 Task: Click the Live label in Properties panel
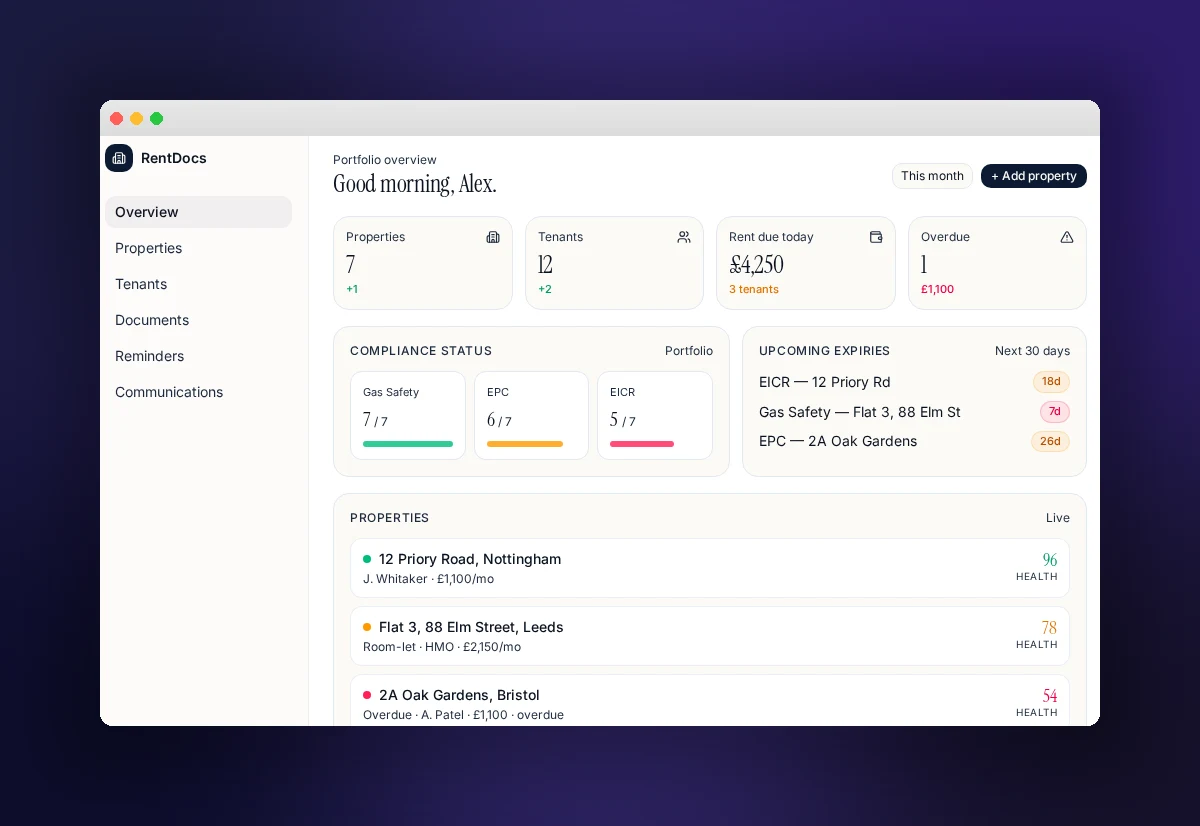[x=1058, y=518]
